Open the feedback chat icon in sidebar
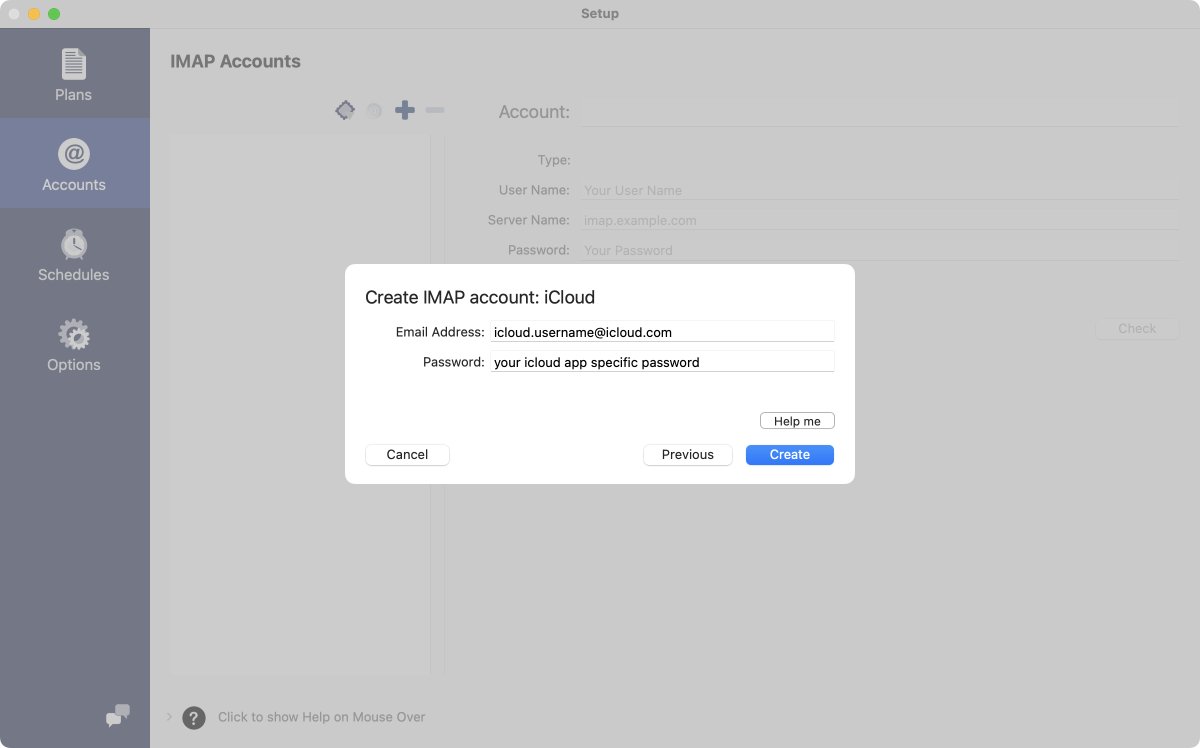Screen dimensions: 1200x748 tap(117, 716)
